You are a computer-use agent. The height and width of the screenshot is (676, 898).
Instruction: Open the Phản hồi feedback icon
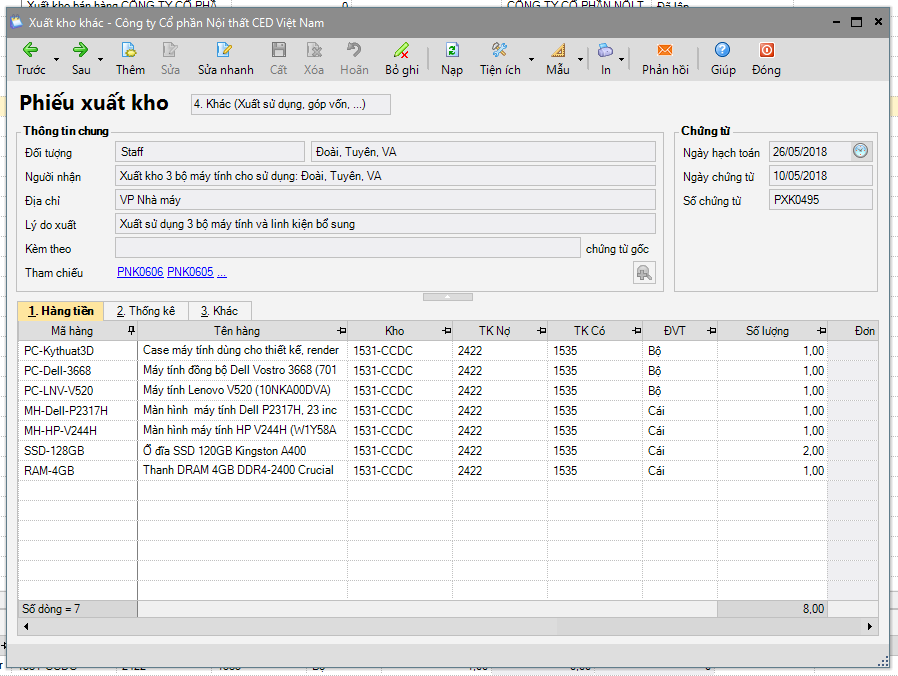click(x=665, y=50)
